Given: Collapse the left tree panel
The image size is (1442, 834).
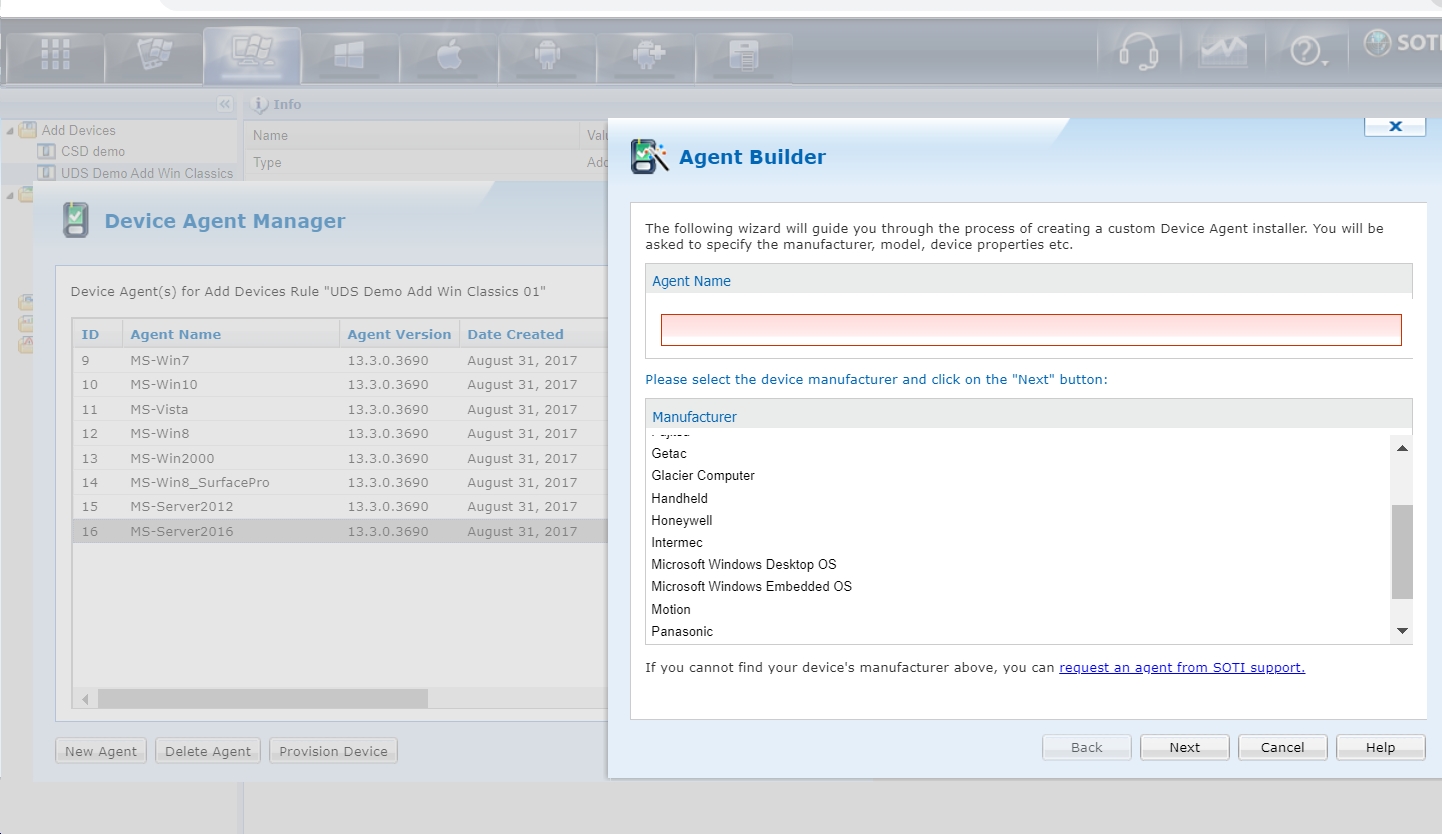Looking at the screenshot, I should click(x=225, y=104).
